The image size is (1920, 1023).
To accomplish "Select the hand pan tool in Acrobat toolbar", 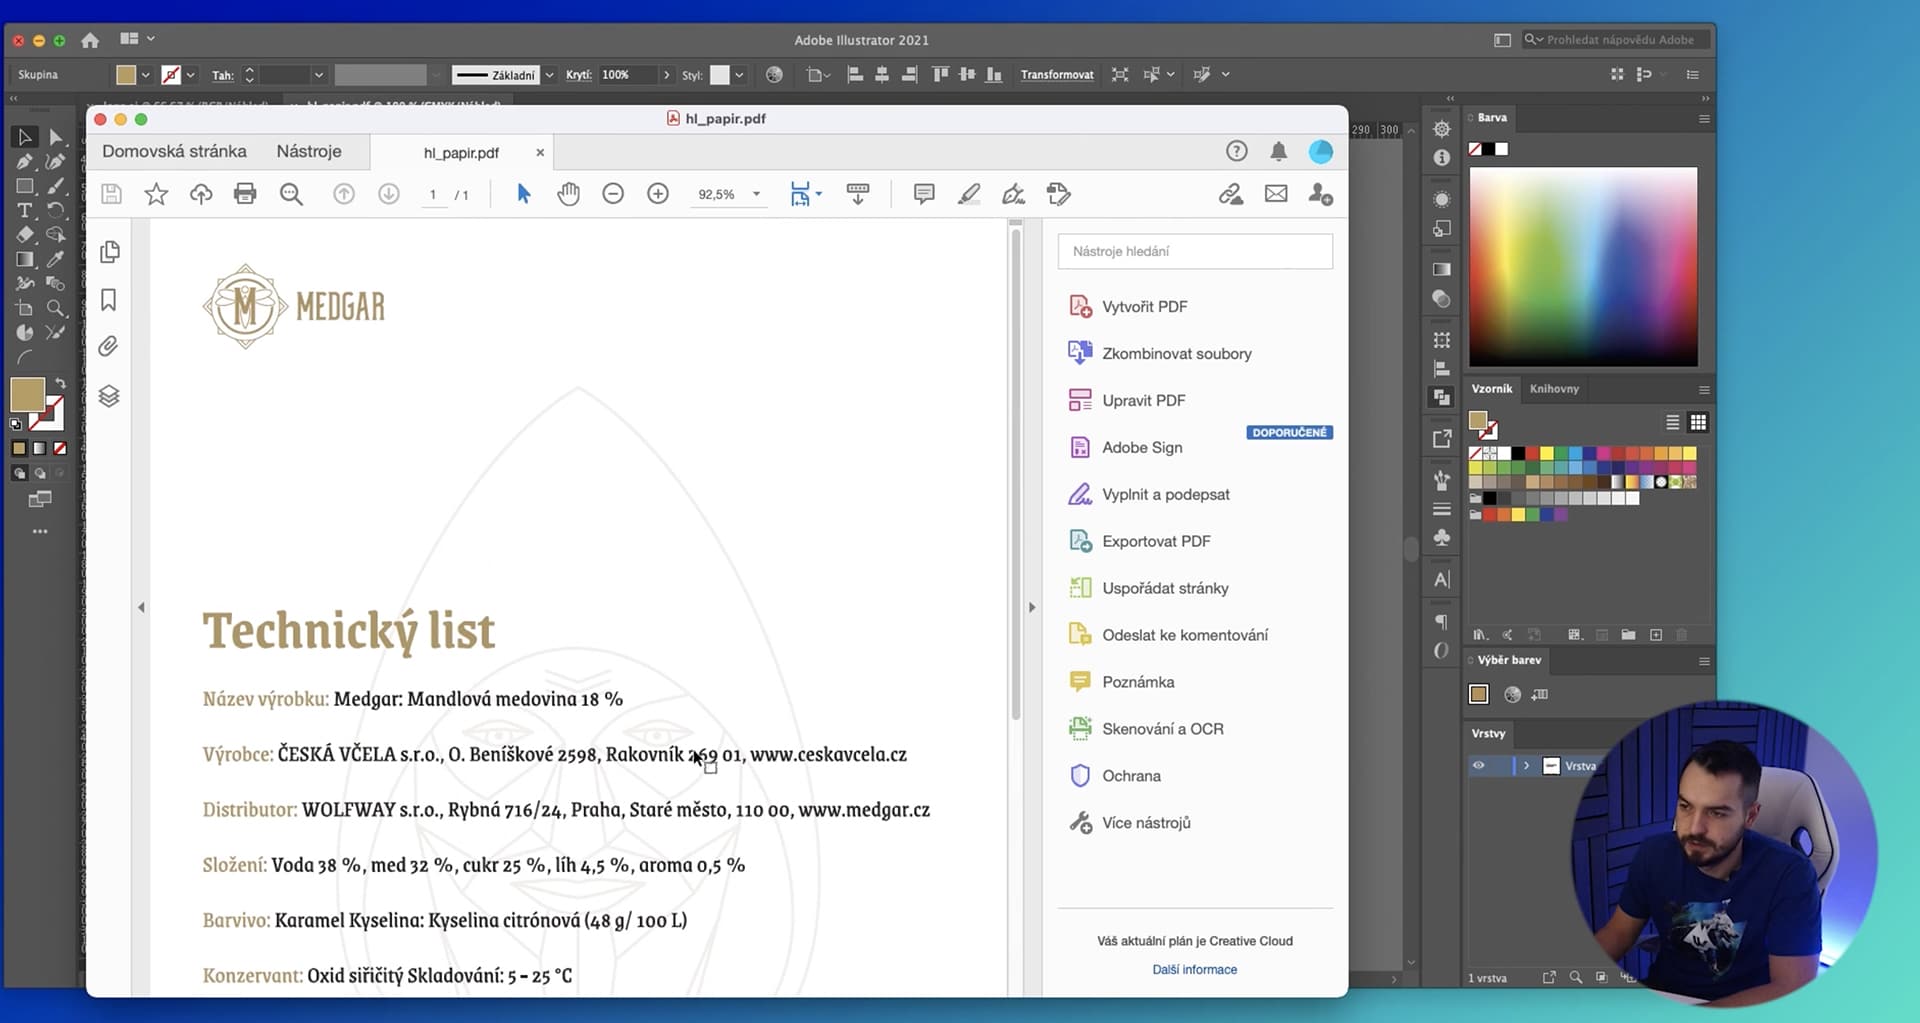I will pos(568,194).
